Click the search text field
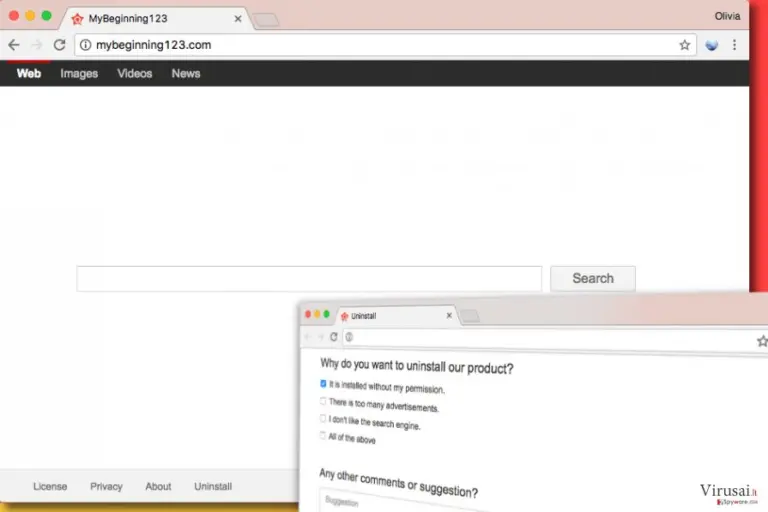This screenshot has height=512, width=768. (309, 279)
